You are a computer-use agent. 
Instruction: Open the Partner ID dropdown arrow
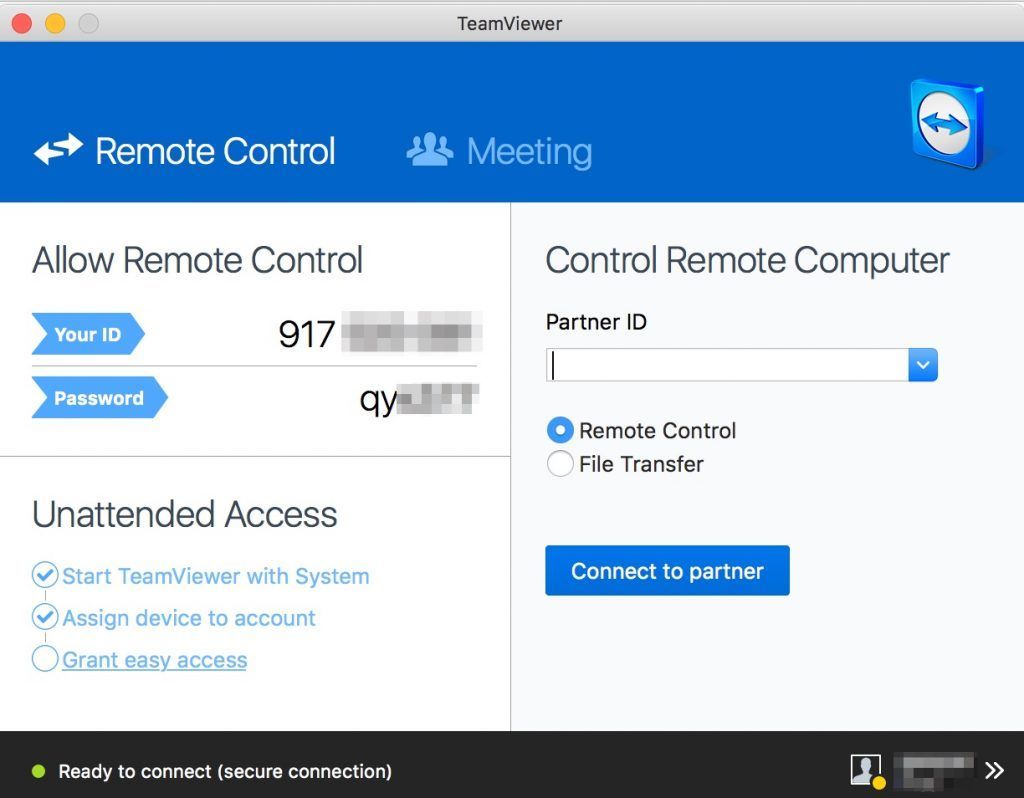point(923,364)
